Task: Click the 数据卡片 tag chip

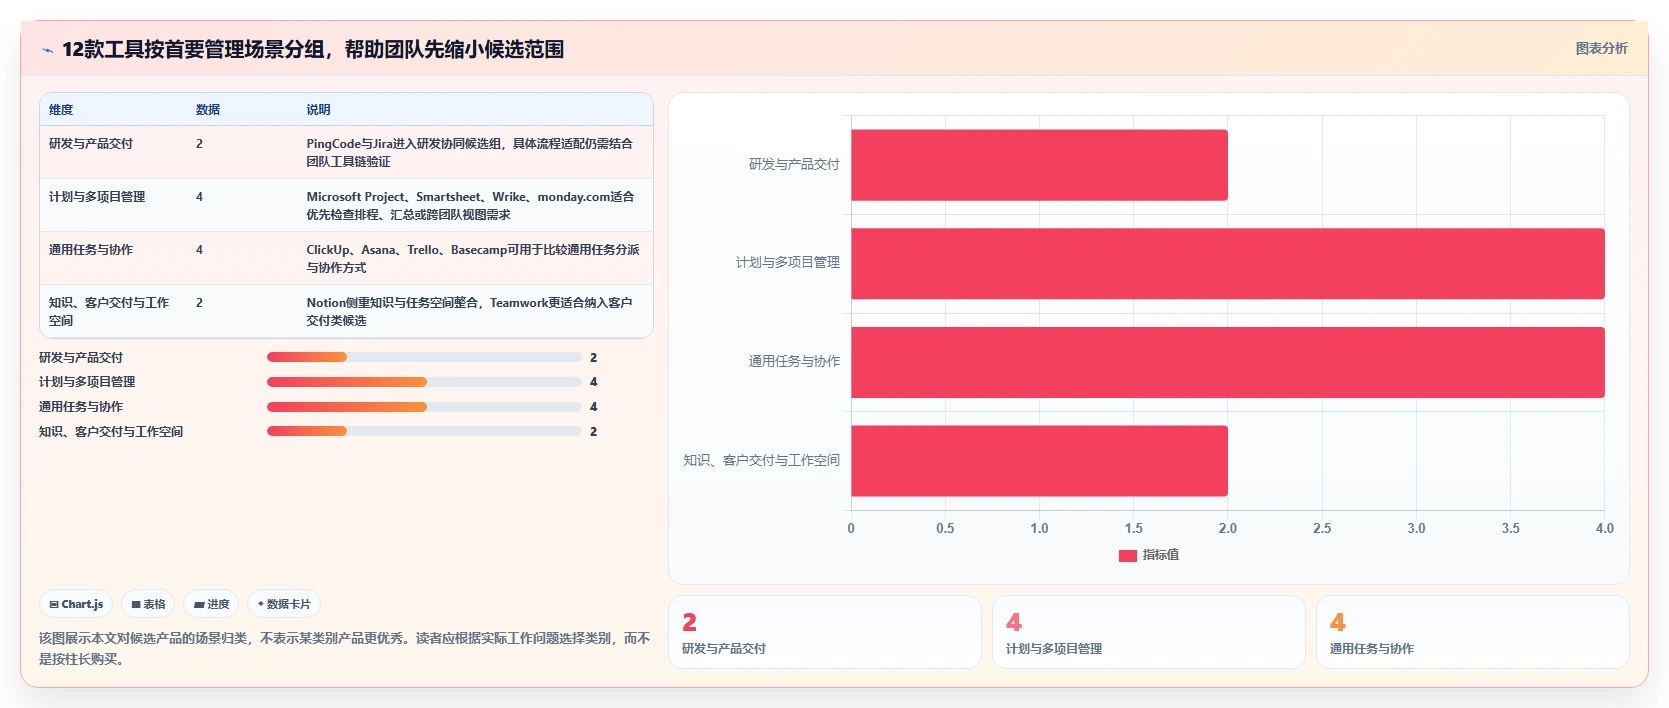Action: point(284,604)
